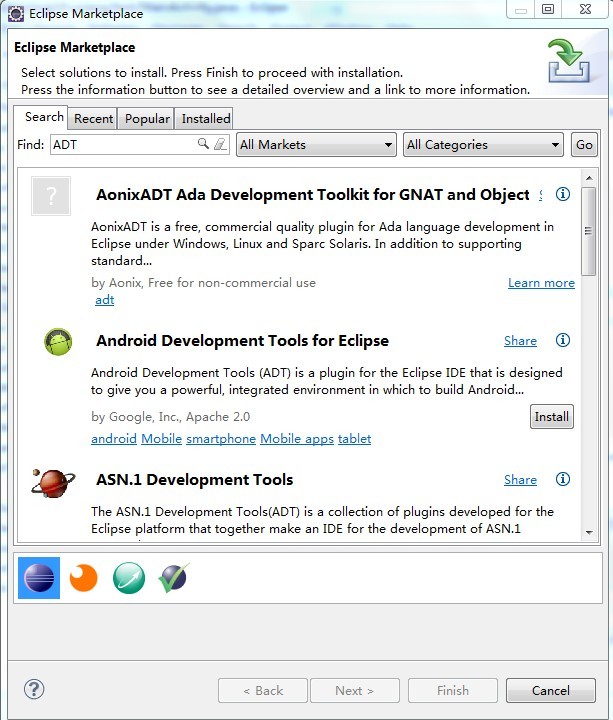The height and width of the screenshot is (720, 613).
Task: Click the install download arrow banner icon
Action: 568,61
